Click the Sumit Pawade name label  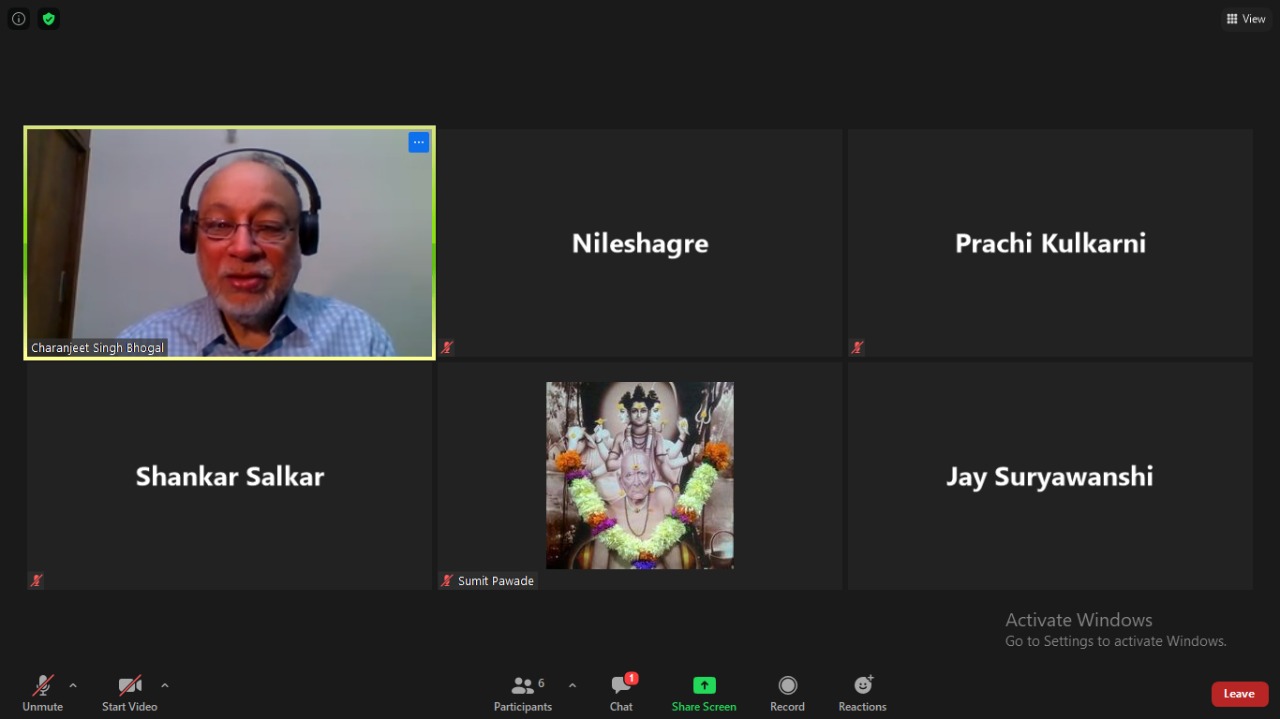pos(496,581)
